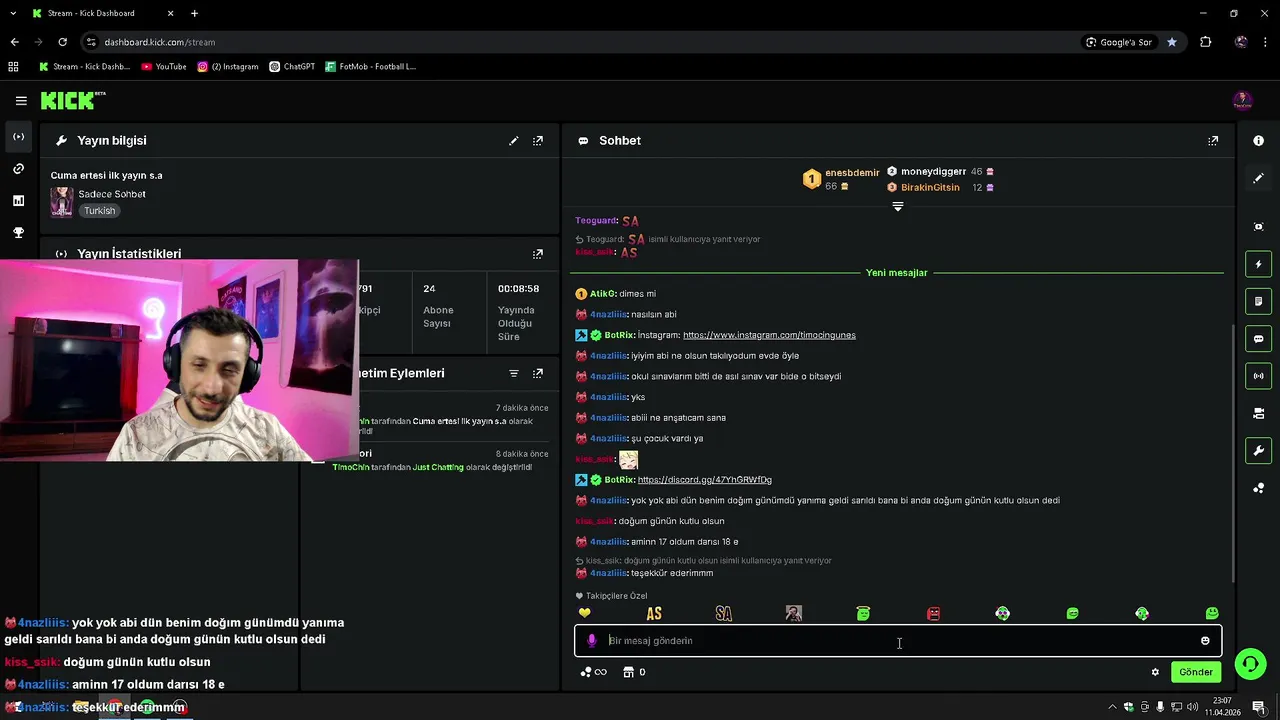Bookmark this page with the star icon
1280x720 pixels.
pyautogui.click(x=1172, y=42)
